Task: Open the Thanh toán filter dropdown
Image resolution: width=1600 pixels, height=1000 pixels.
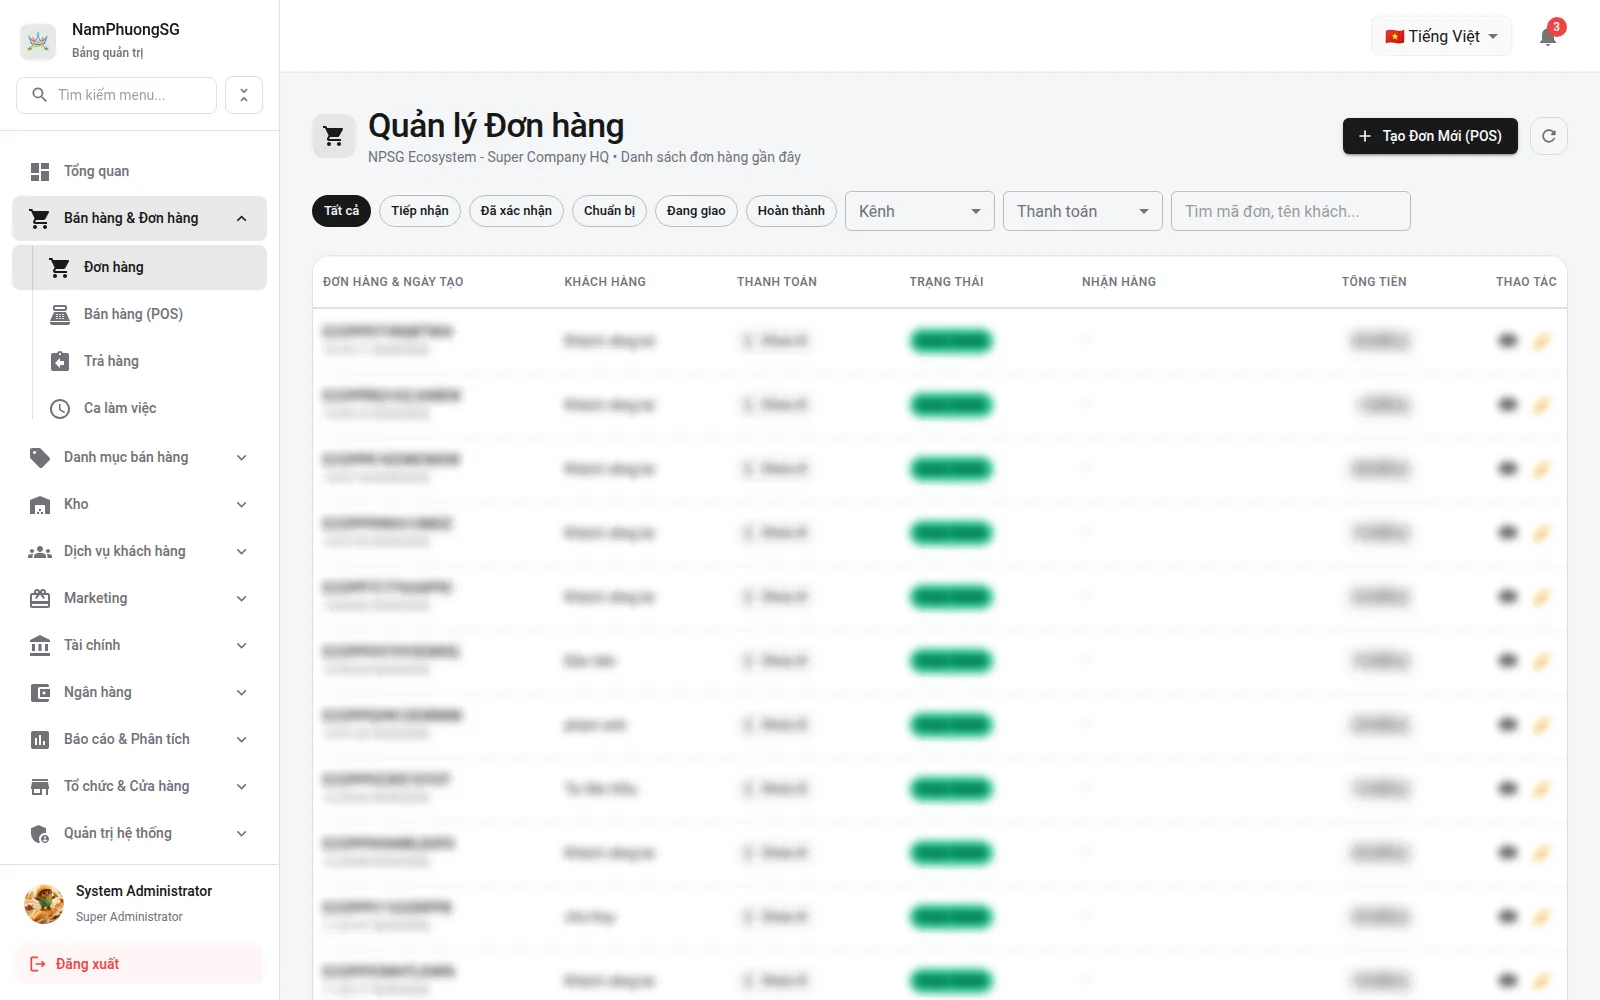Action: pos(1082,211)
